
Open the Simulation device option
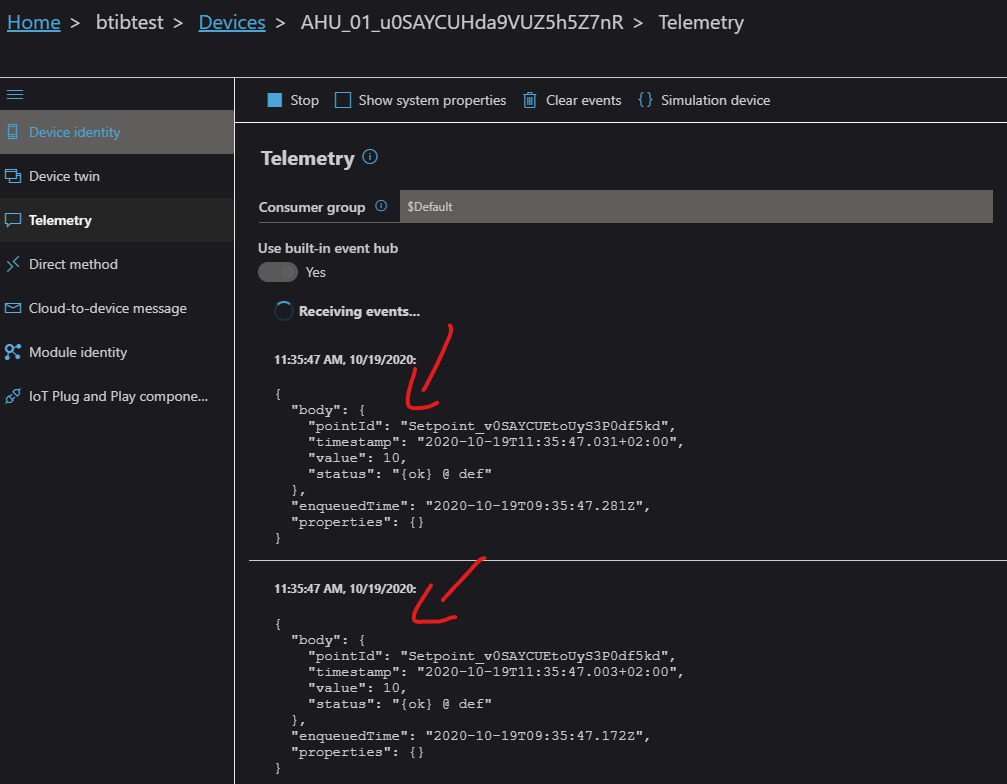pos(704,100)
